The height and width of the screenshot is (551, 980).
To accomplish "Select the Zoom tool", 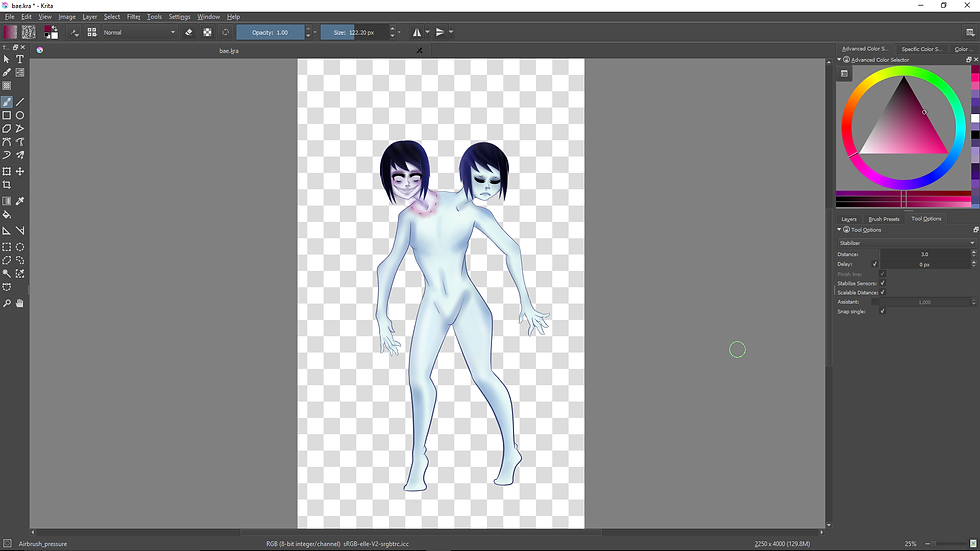I will pos(6,303).
